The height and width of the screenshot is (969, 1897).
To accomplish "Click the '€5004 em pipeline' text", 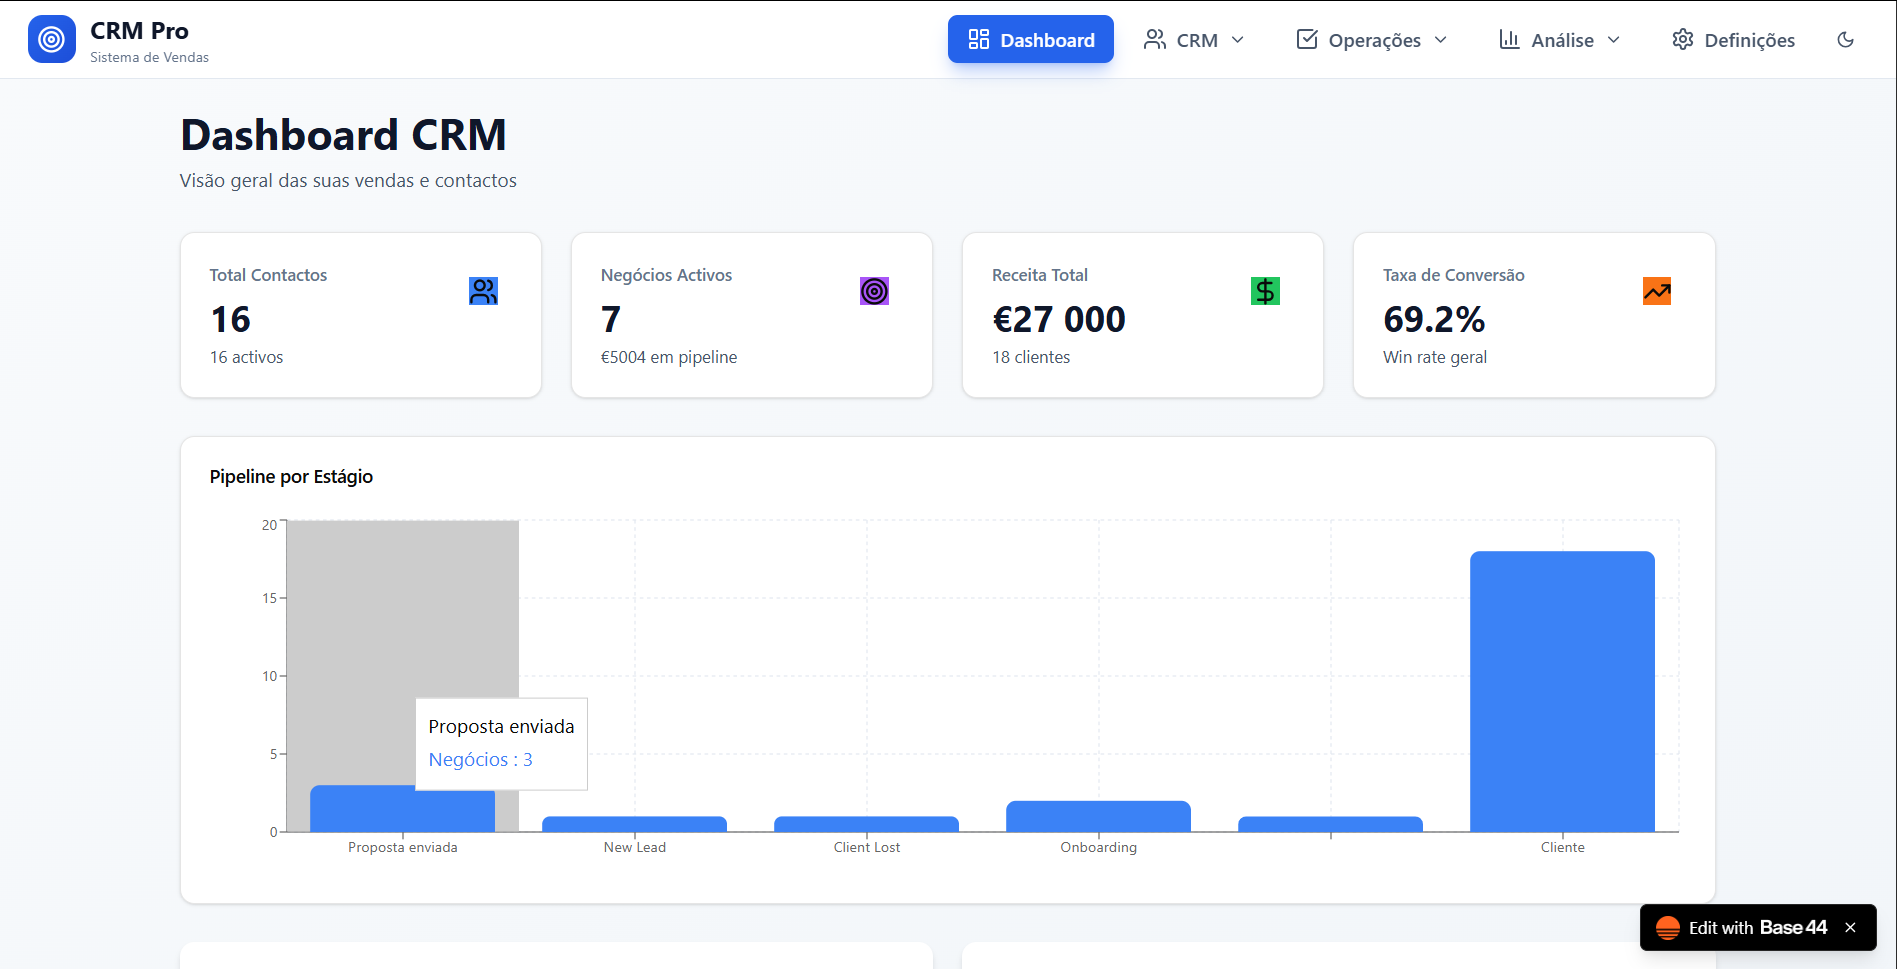I will click(669, 357).
